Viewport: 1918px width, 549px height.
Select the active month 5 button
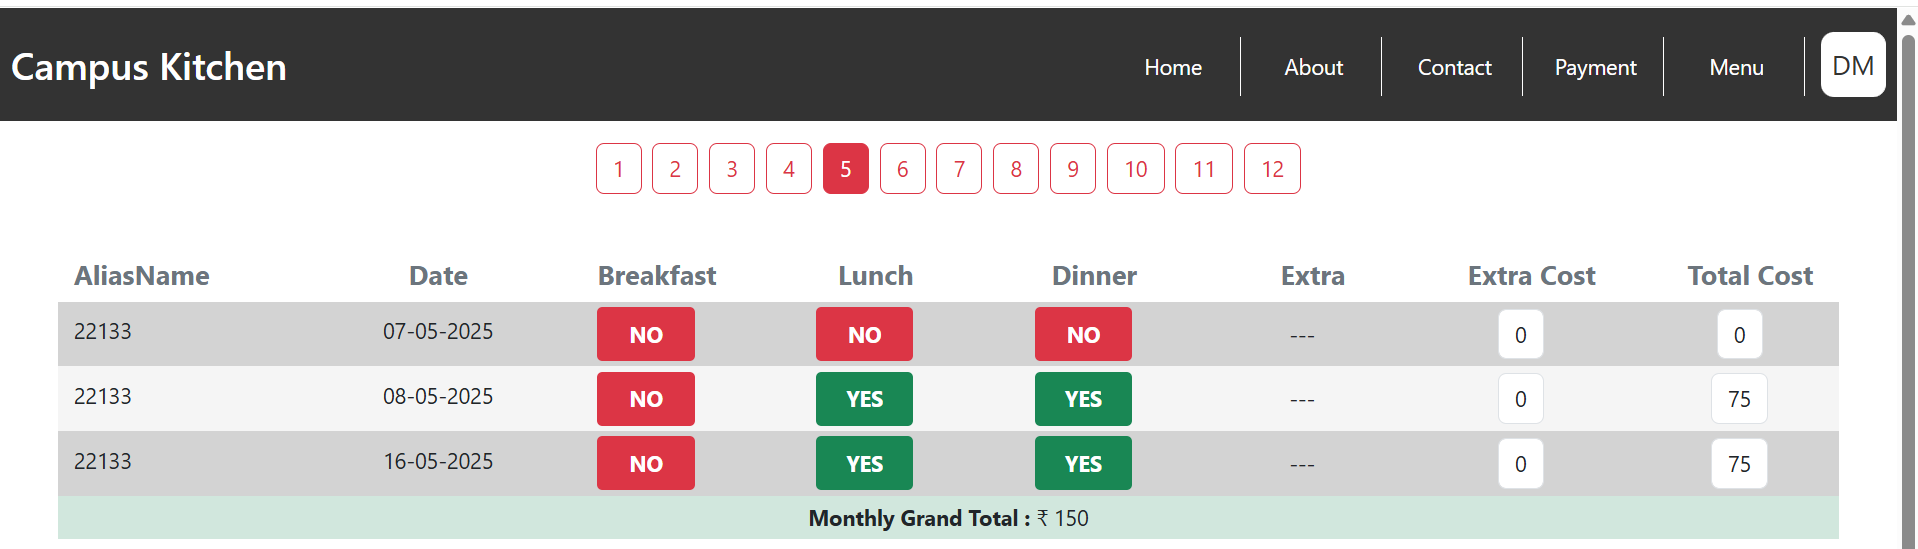pyautogui.click(x=845, y=169)
